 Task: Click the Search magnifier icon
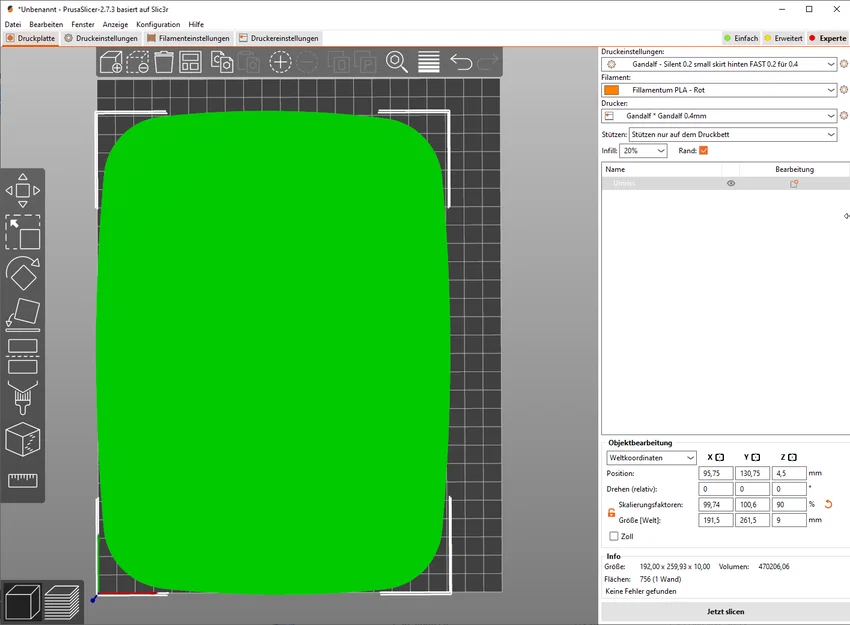396,62
